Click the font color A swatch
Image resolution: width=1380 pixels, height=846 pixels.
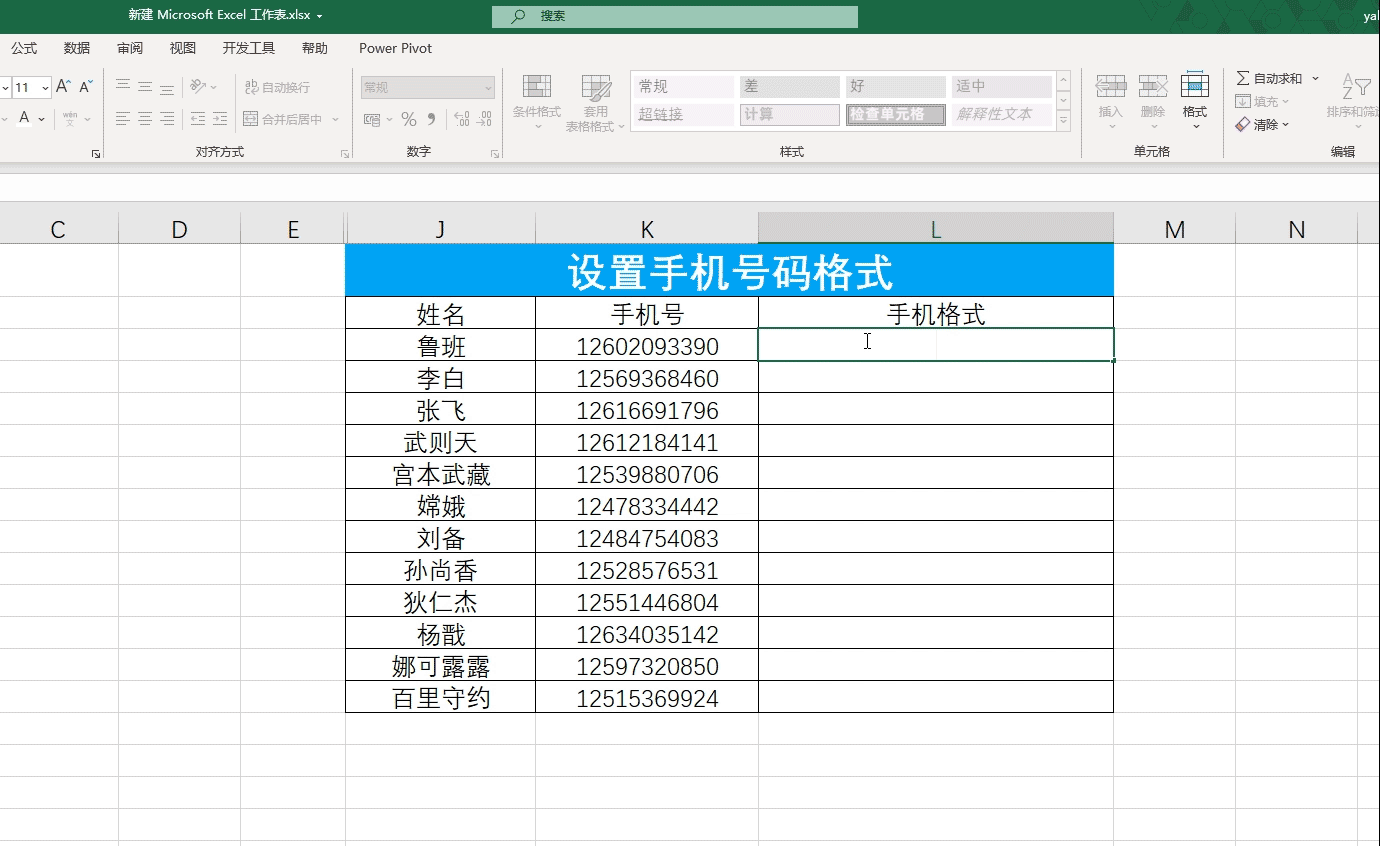(24, 119)
